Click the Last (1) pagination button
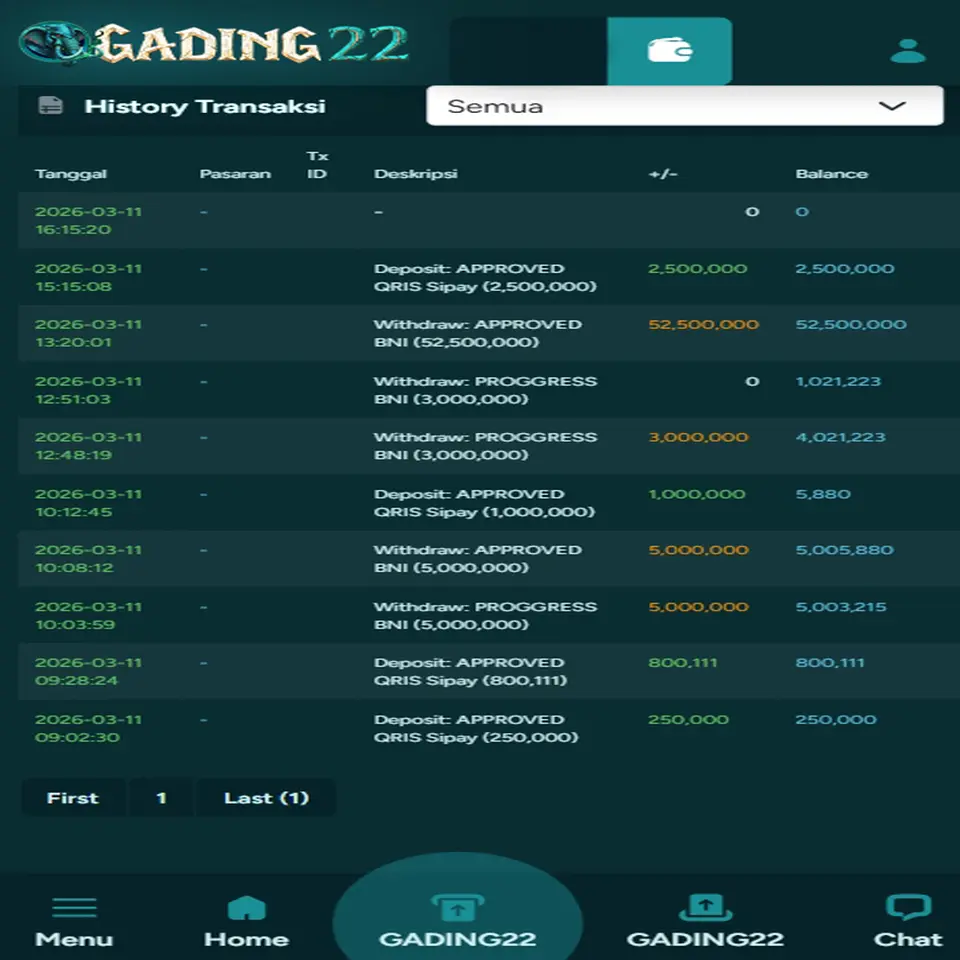960x960 pixels. click(265, 797)
